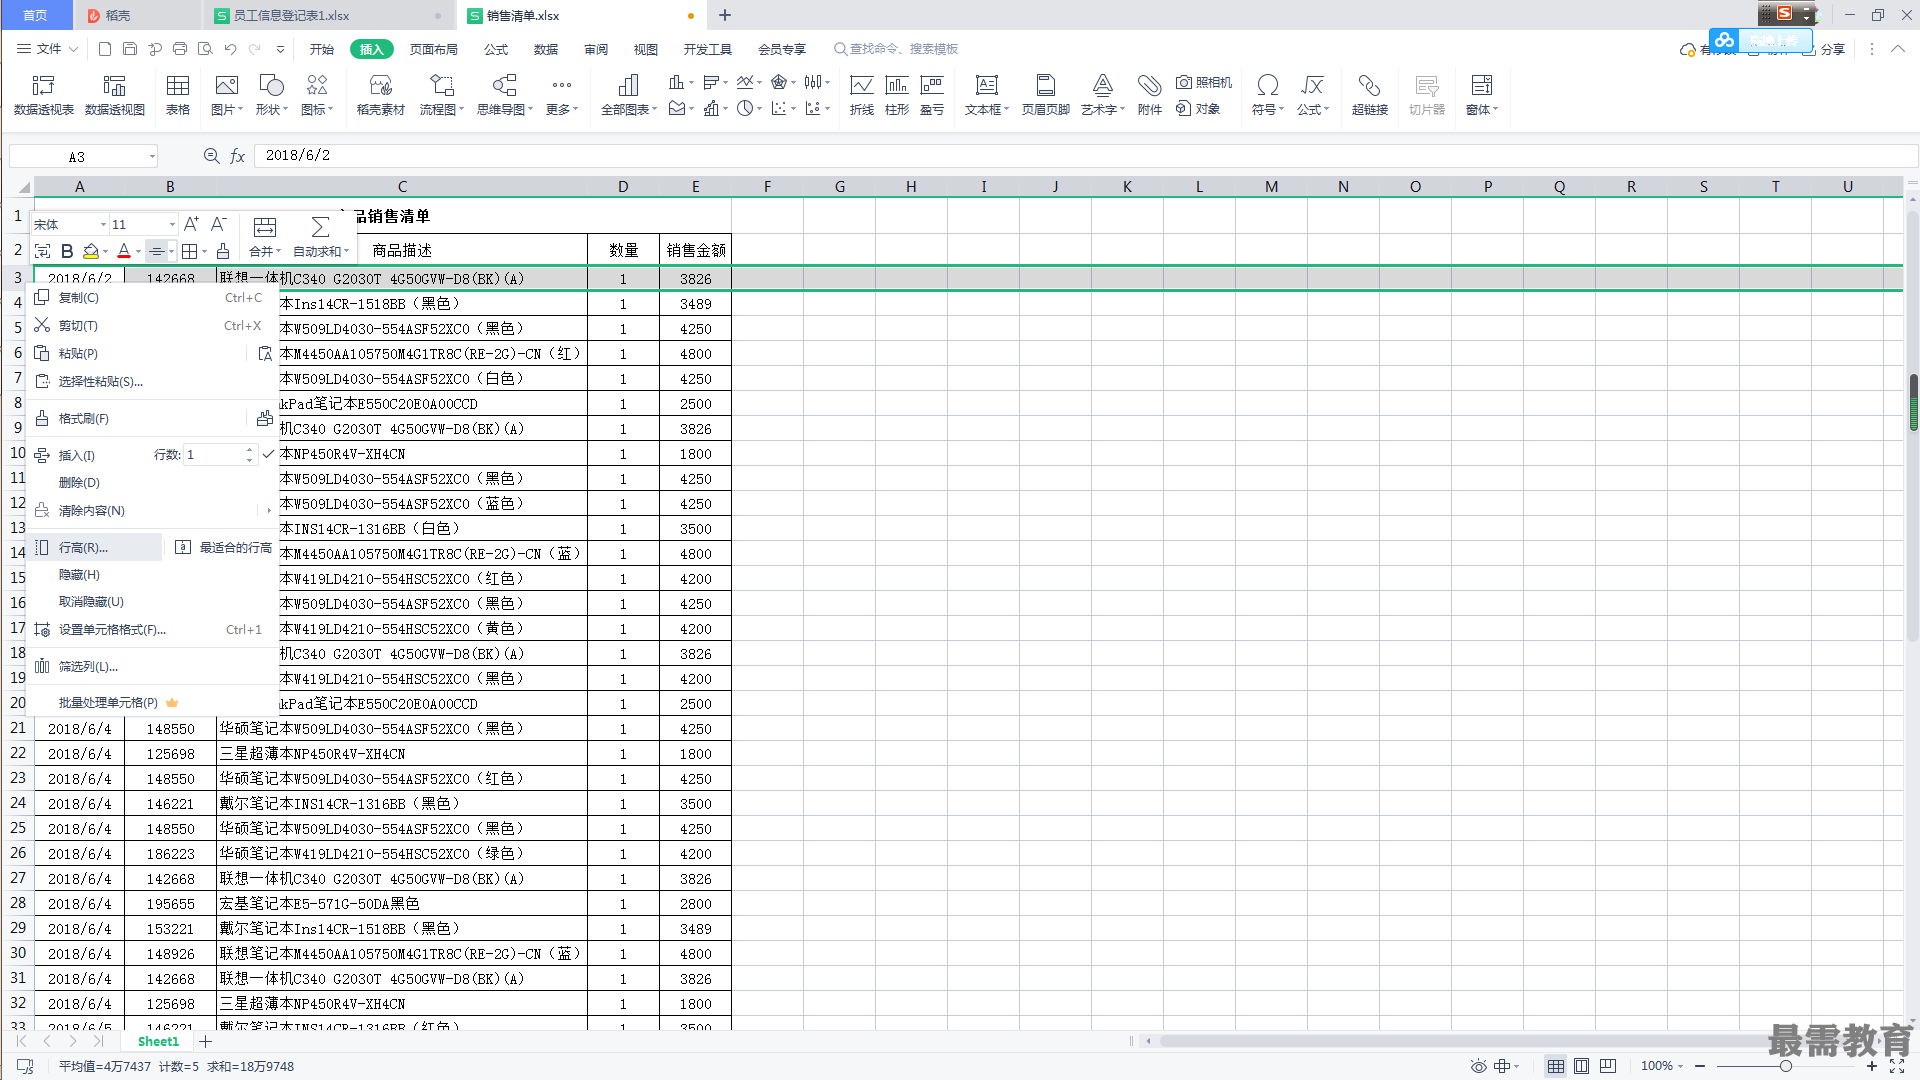Click the red font color button
The height and width of the screenshot is (1080, 1920).
pos(124,251)
